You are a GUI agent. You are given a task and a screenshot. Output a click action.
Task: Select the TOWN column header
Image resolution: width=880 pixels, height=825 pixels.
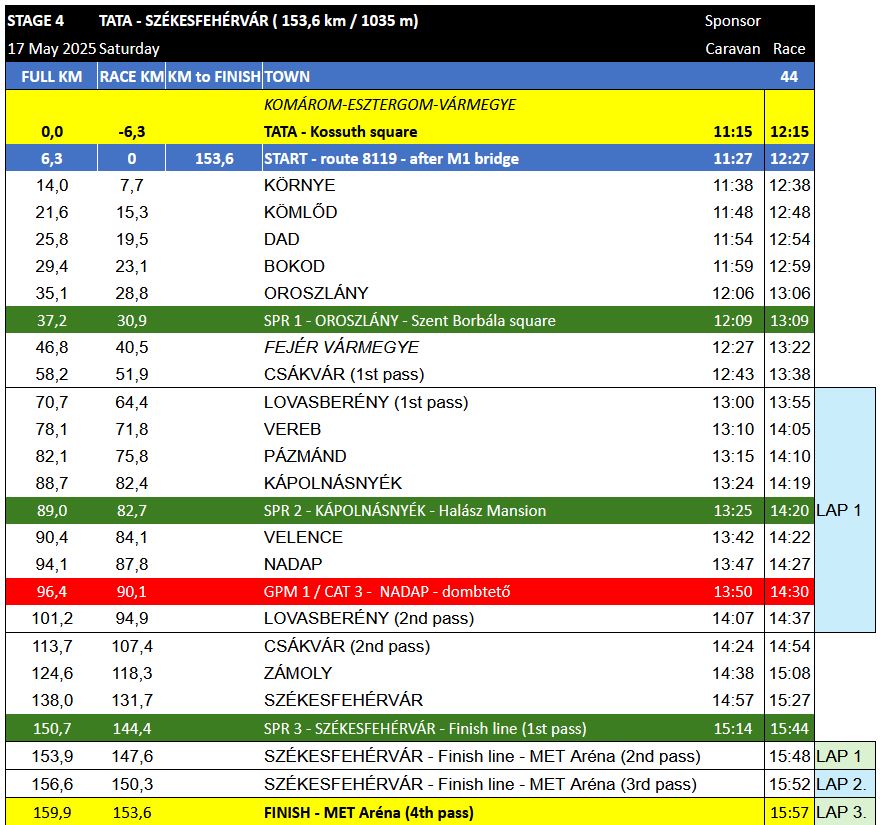[x=287, y=76]
